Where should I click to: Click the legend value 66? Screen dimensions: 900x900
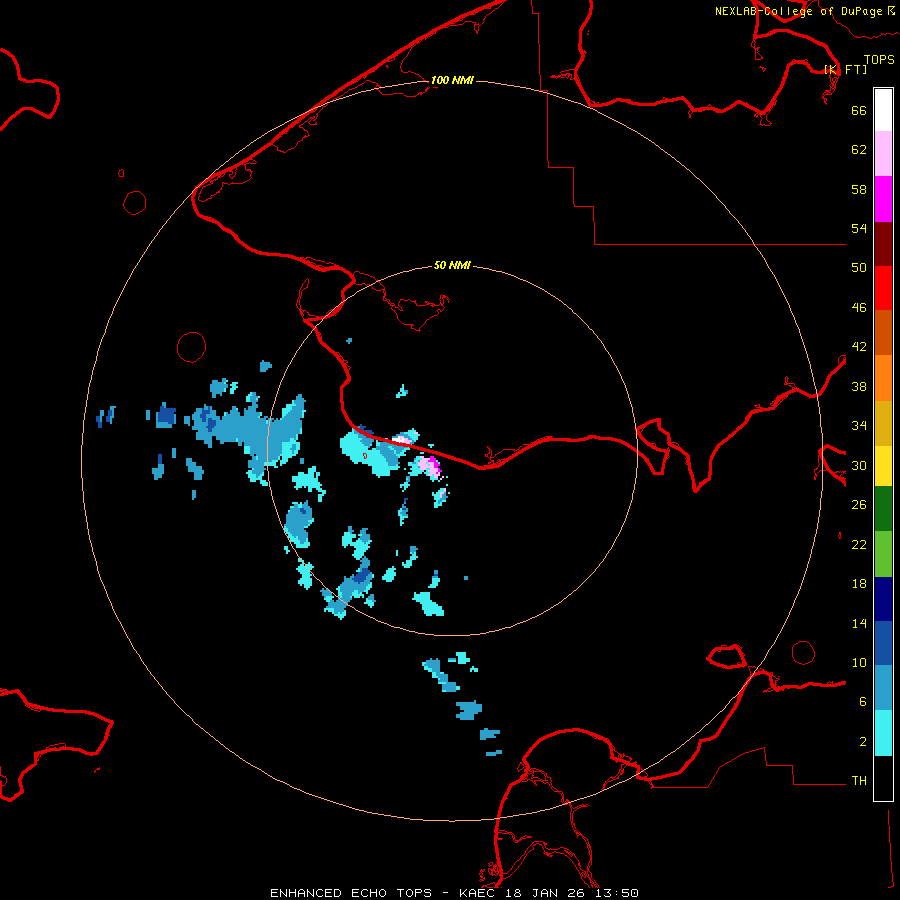coord(859,110)
